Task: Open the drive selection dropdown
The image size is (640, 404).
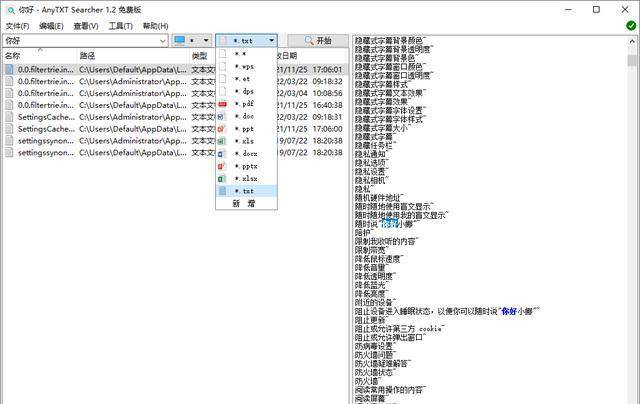Action: click(206, 40)
